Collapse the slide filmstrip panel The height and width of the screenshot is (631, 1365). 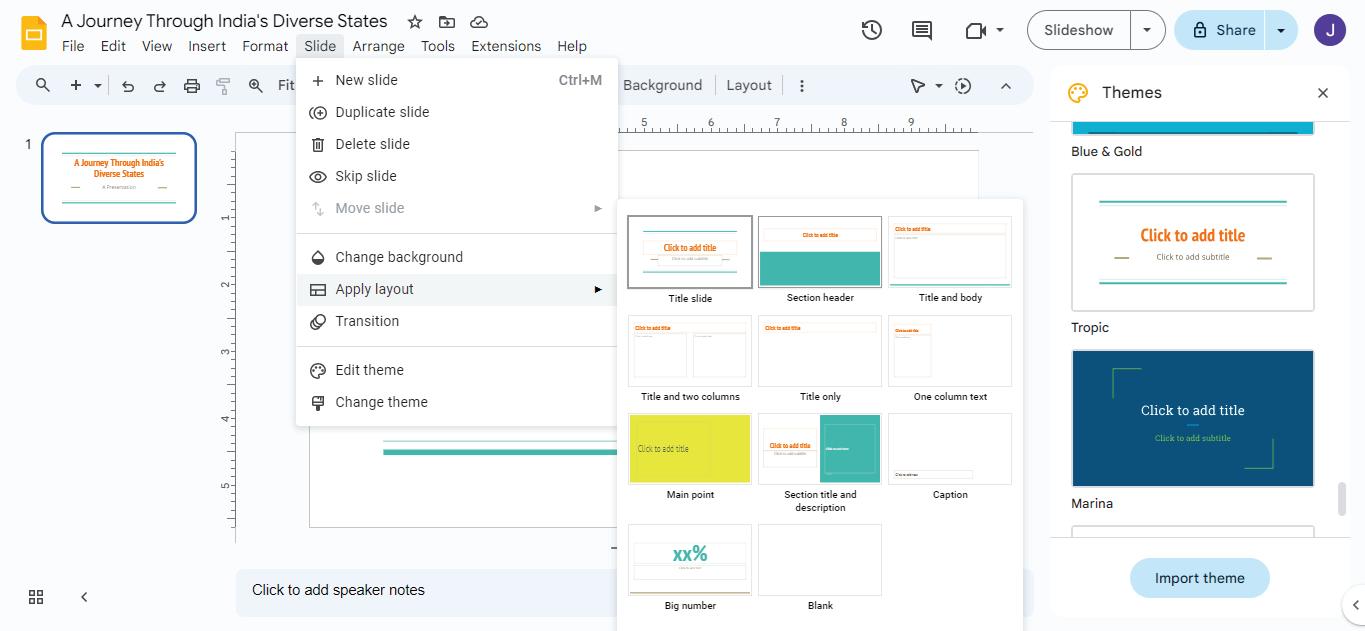pyautogui.click(x=84, y=597)
